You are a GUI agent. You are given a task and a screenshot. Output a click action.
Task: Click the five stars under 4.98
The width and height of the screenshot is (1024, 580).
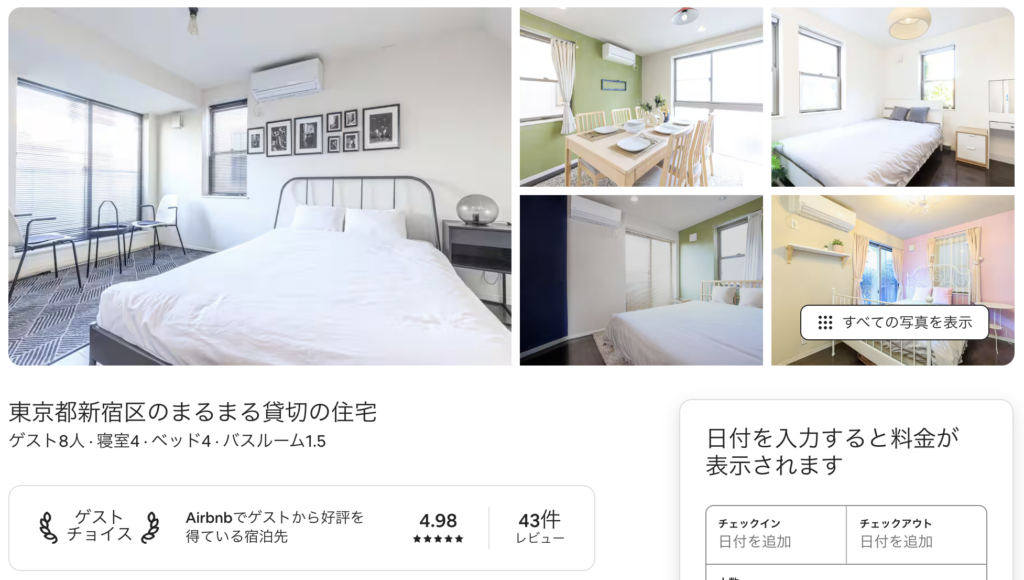point(438,539)
